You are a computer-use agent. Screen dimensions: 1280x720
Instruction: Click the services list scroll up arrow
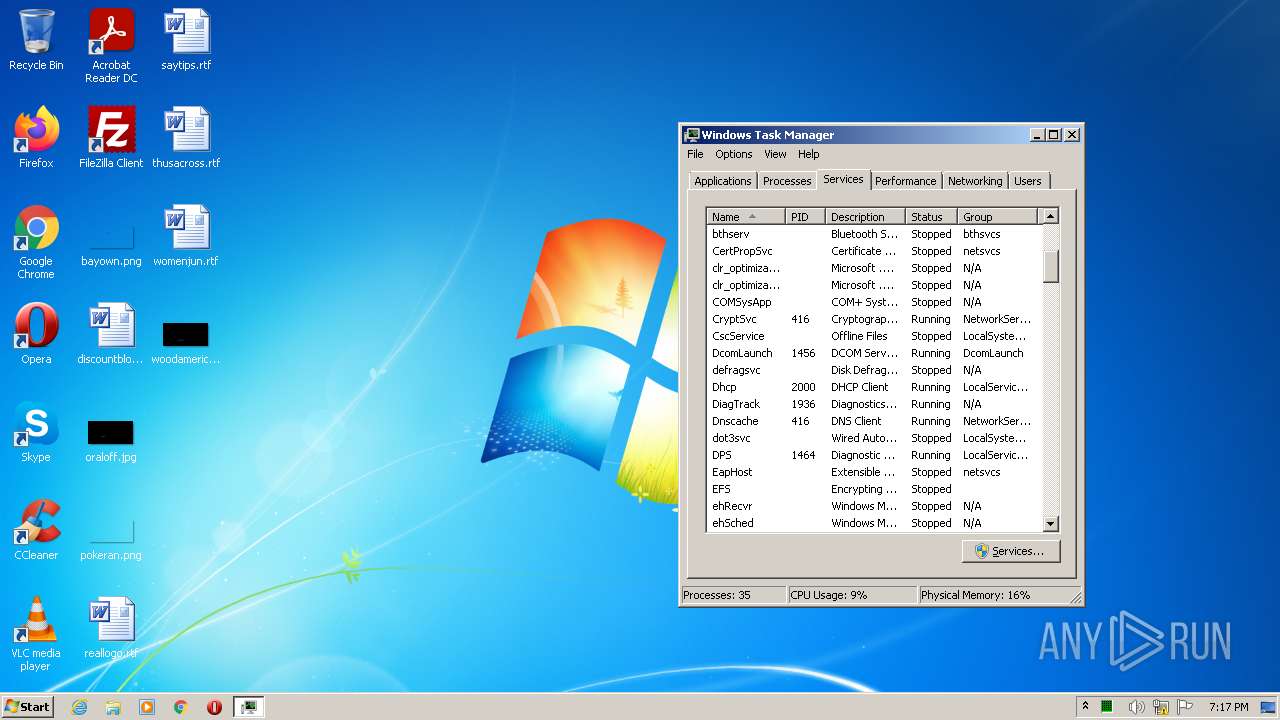pos(1050,216)
